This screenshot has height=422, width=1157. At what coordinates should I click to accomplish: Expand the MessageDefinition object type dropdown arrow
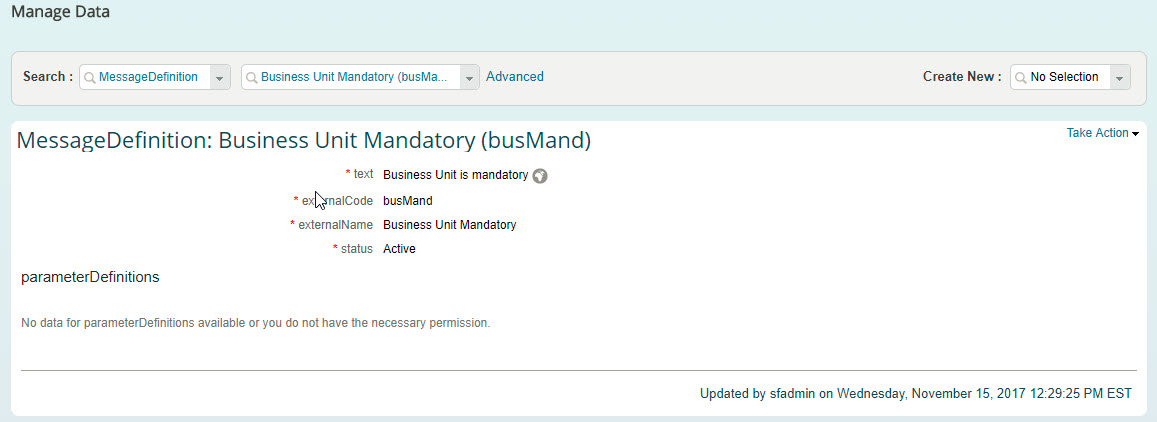pyautogui.click(x=219, y=77)
